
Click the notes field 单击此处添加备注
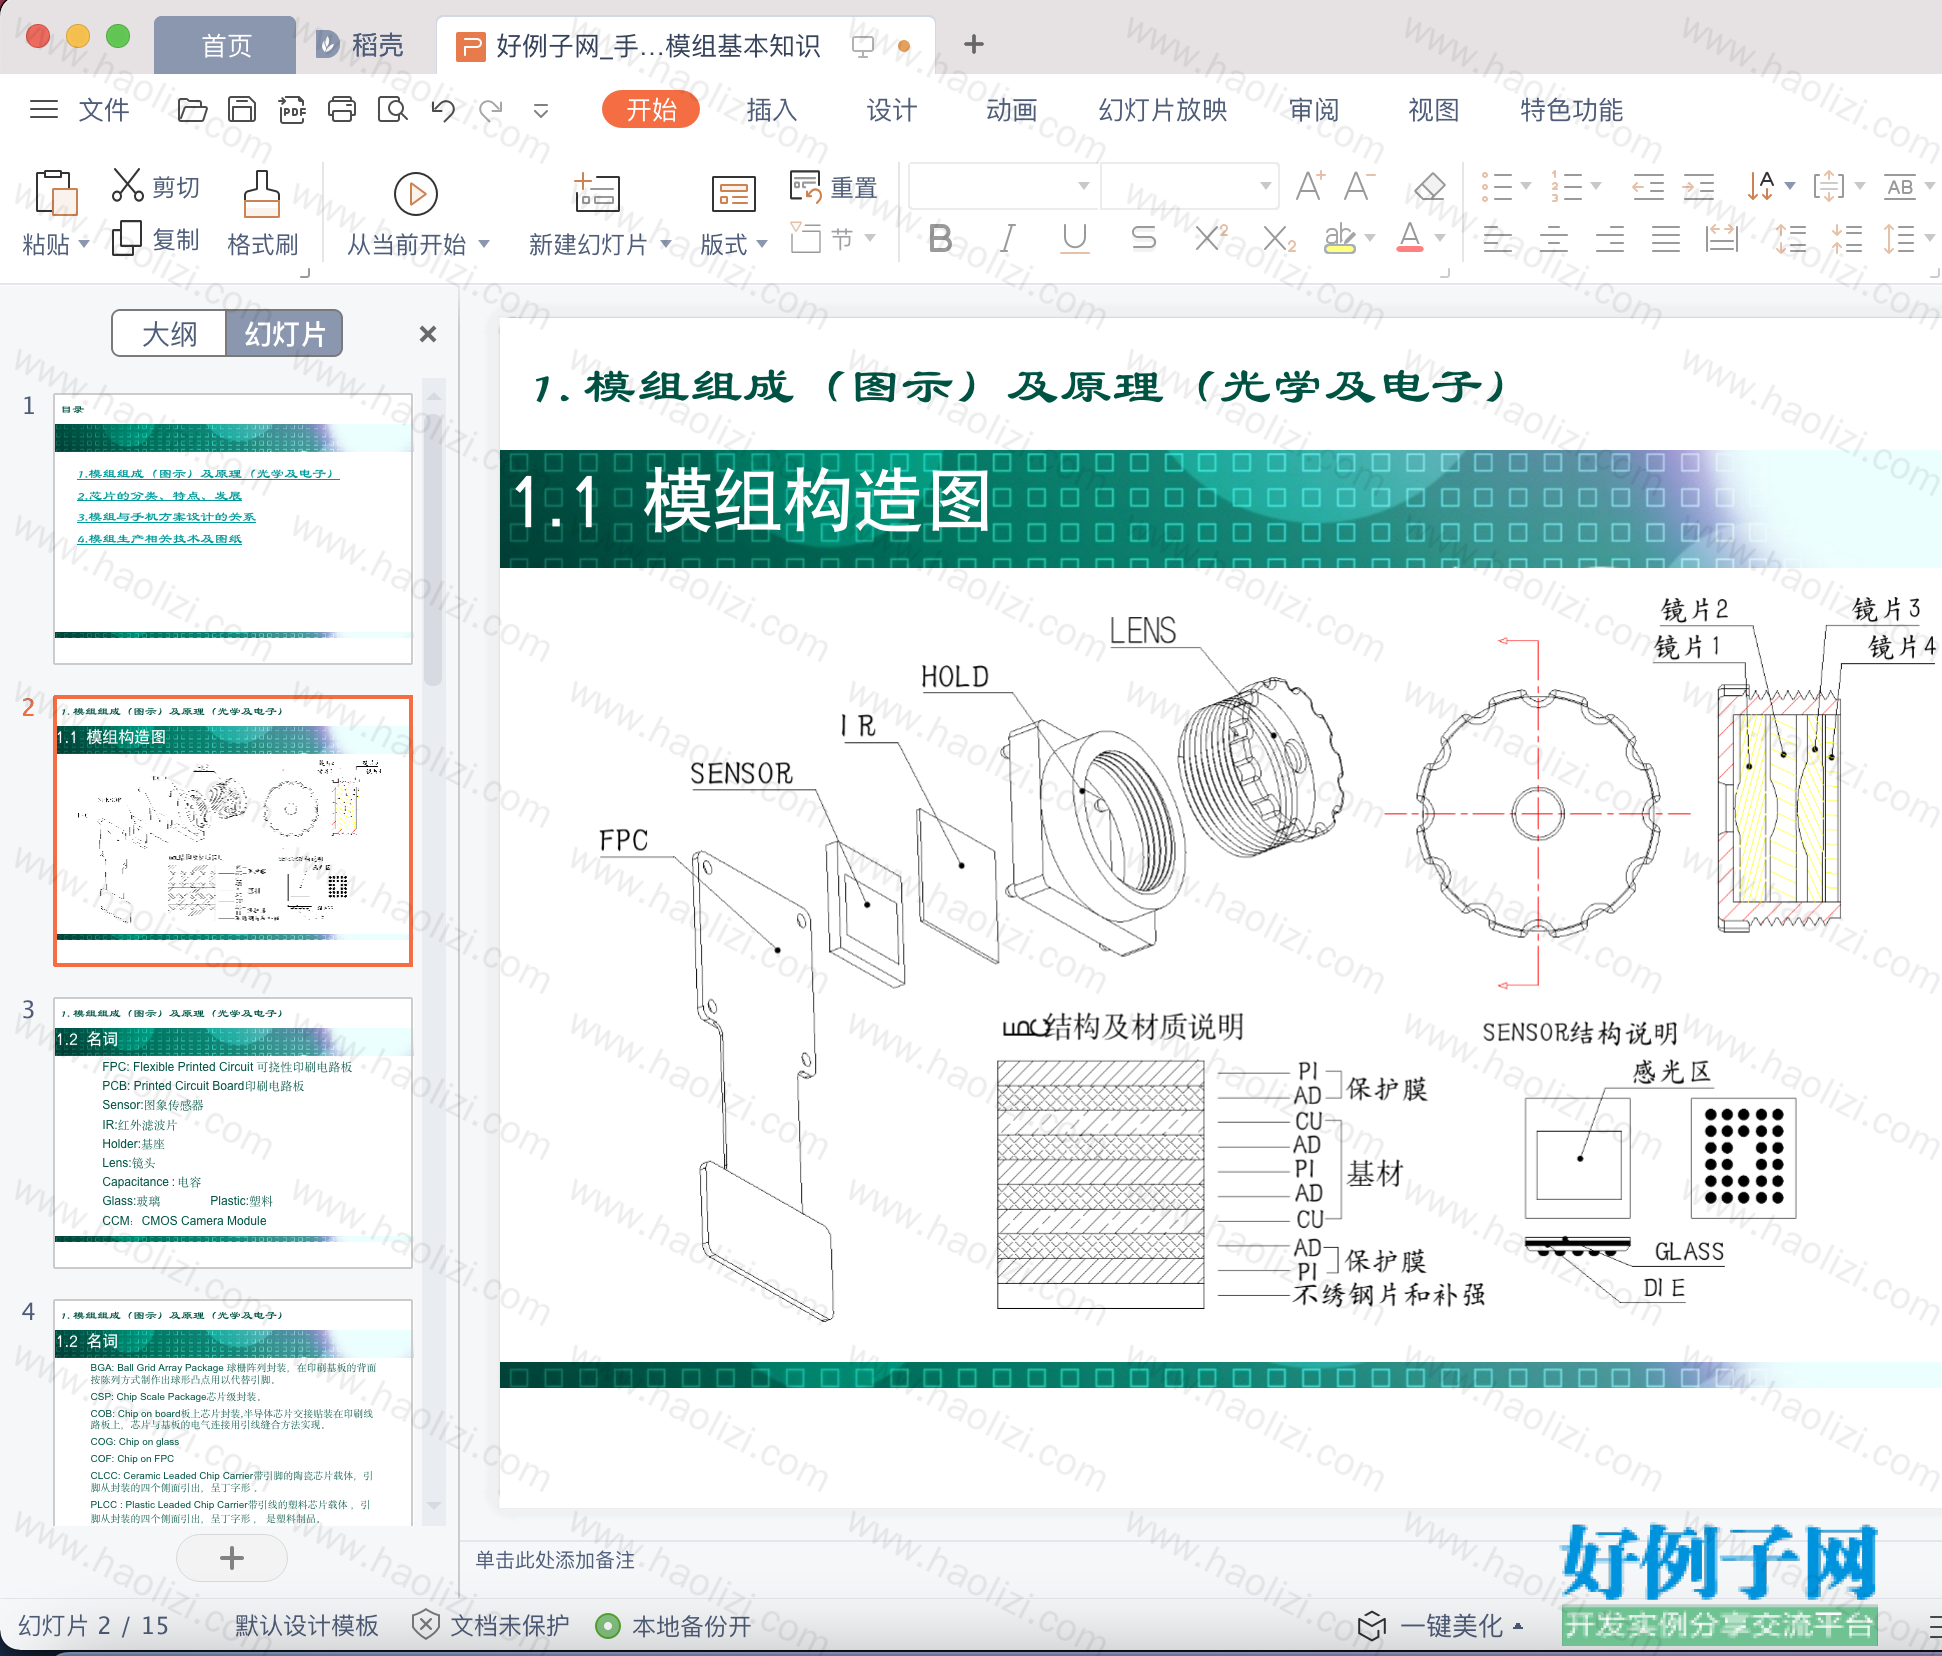(x=555, y=1560)
